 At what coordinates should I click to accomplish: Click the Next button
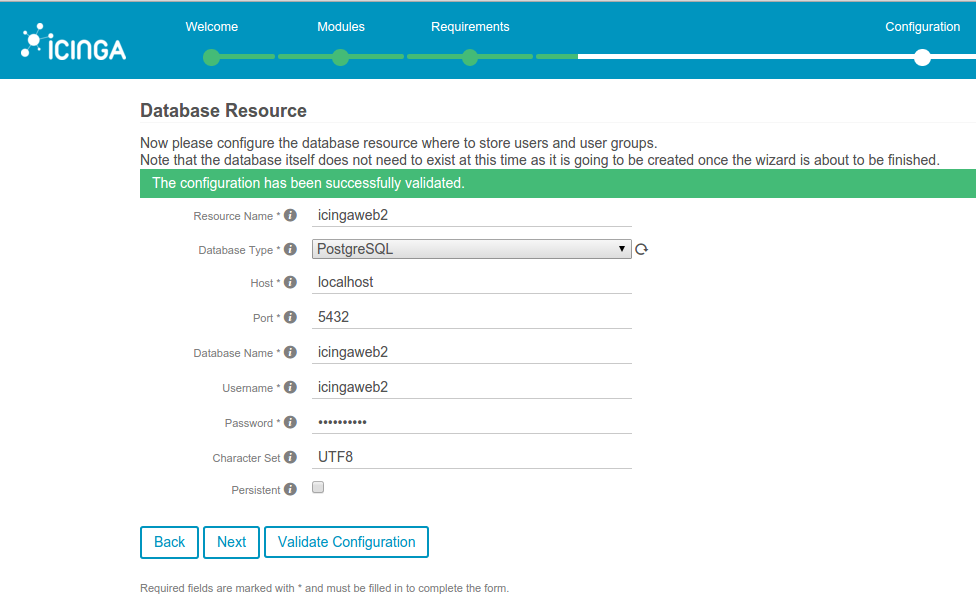232,542
